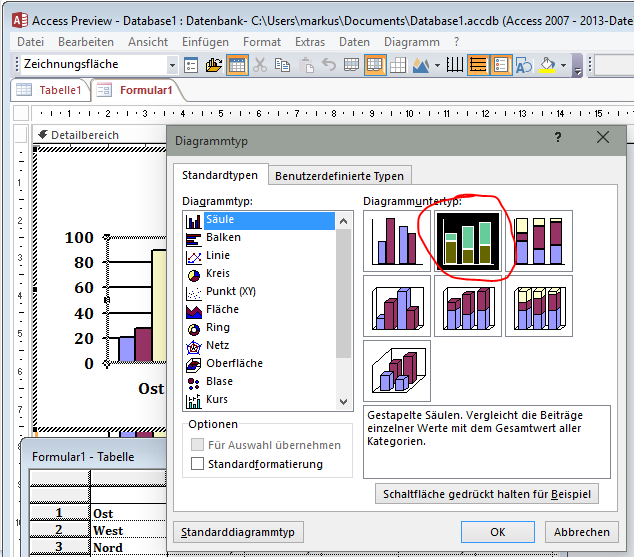Screen dimensions: 634x557
Task: Choose Netz chart type from list
Action: click(216, 346)
